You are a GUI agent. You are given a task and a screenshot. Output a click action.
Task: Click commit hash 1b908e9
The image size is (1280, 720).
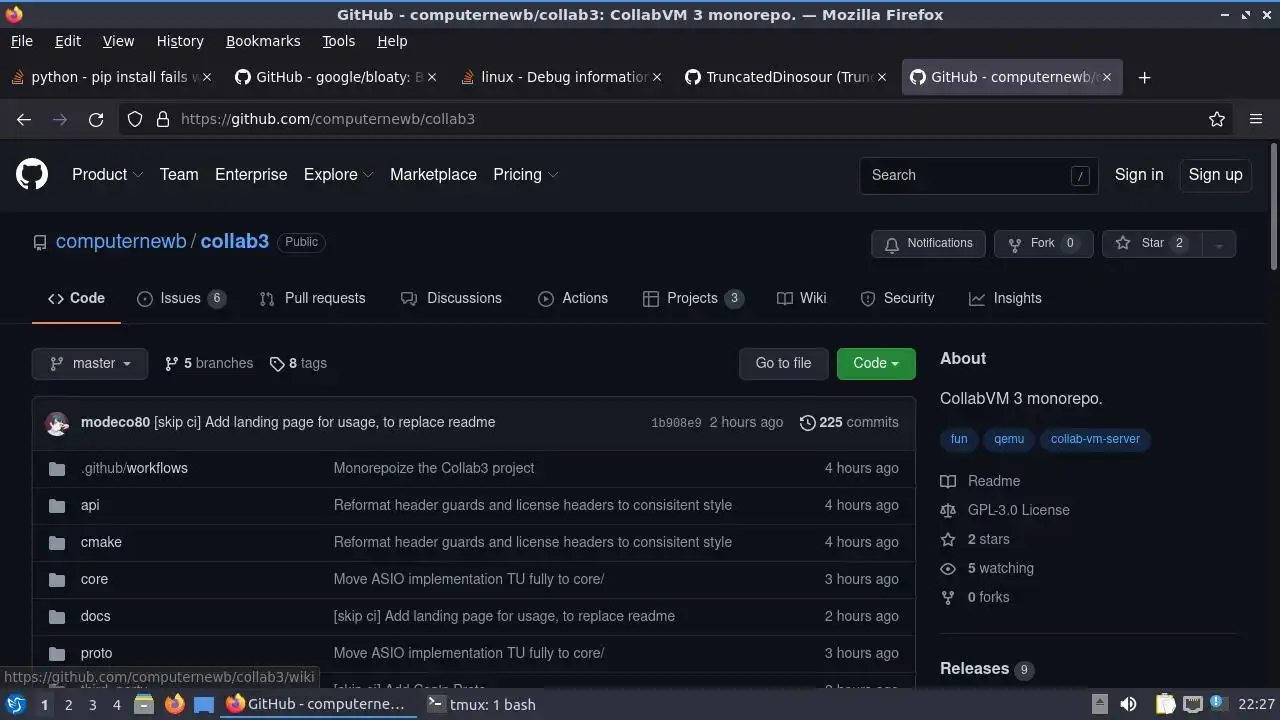tap(676, 423)
